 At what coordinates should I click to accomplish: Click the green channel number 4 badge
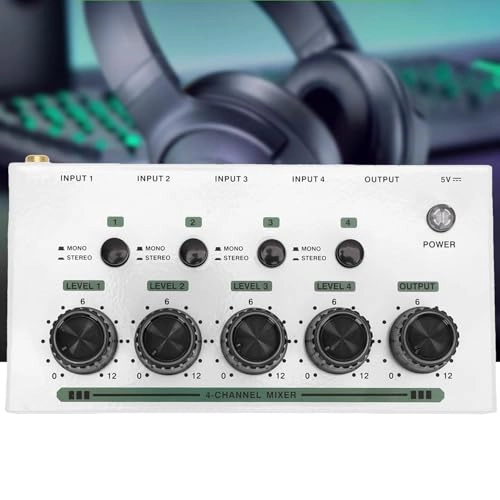pyautogui.click(x=348, y=223)
